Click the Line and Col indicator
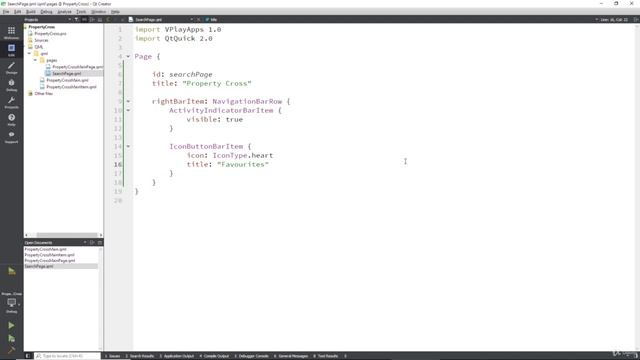This screenshot has width=640, height=360. (614, 19)
